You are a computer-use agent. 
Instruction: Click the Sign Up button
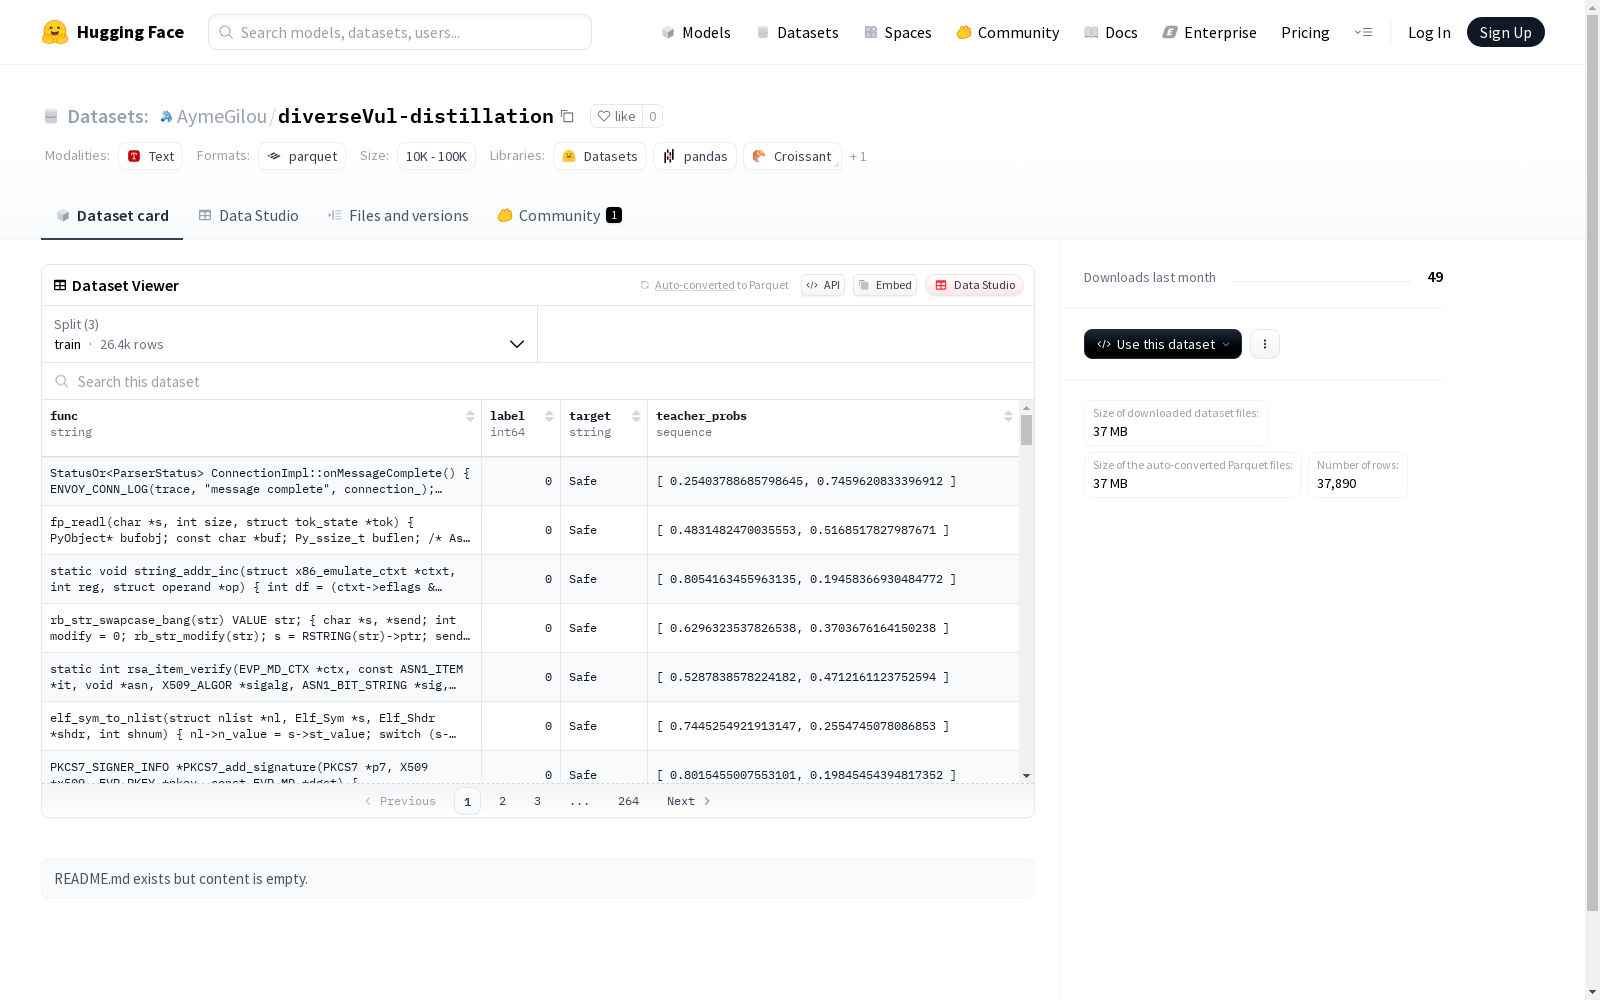1505,32
